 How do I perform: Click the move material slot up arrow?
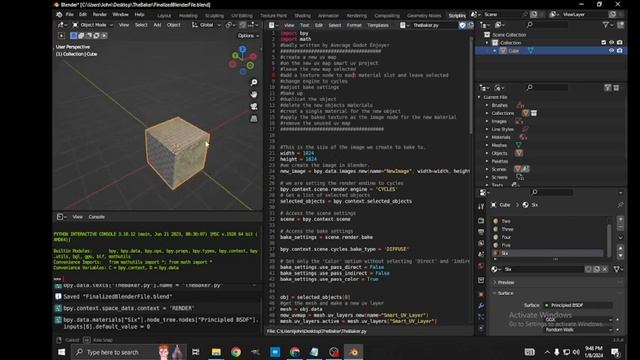pyautogui.click(x=620, y=248)
